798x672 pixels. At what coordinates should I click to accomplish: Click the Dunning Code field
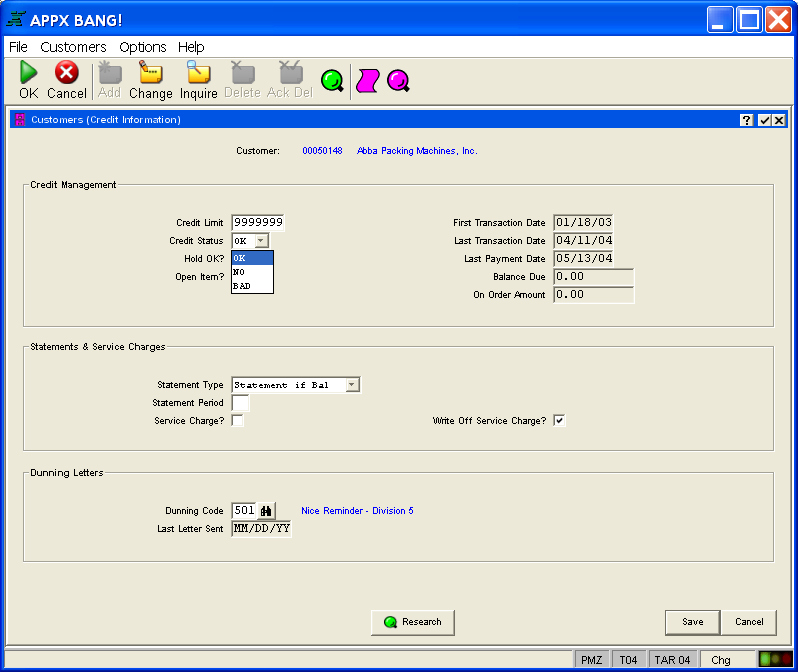244,511
